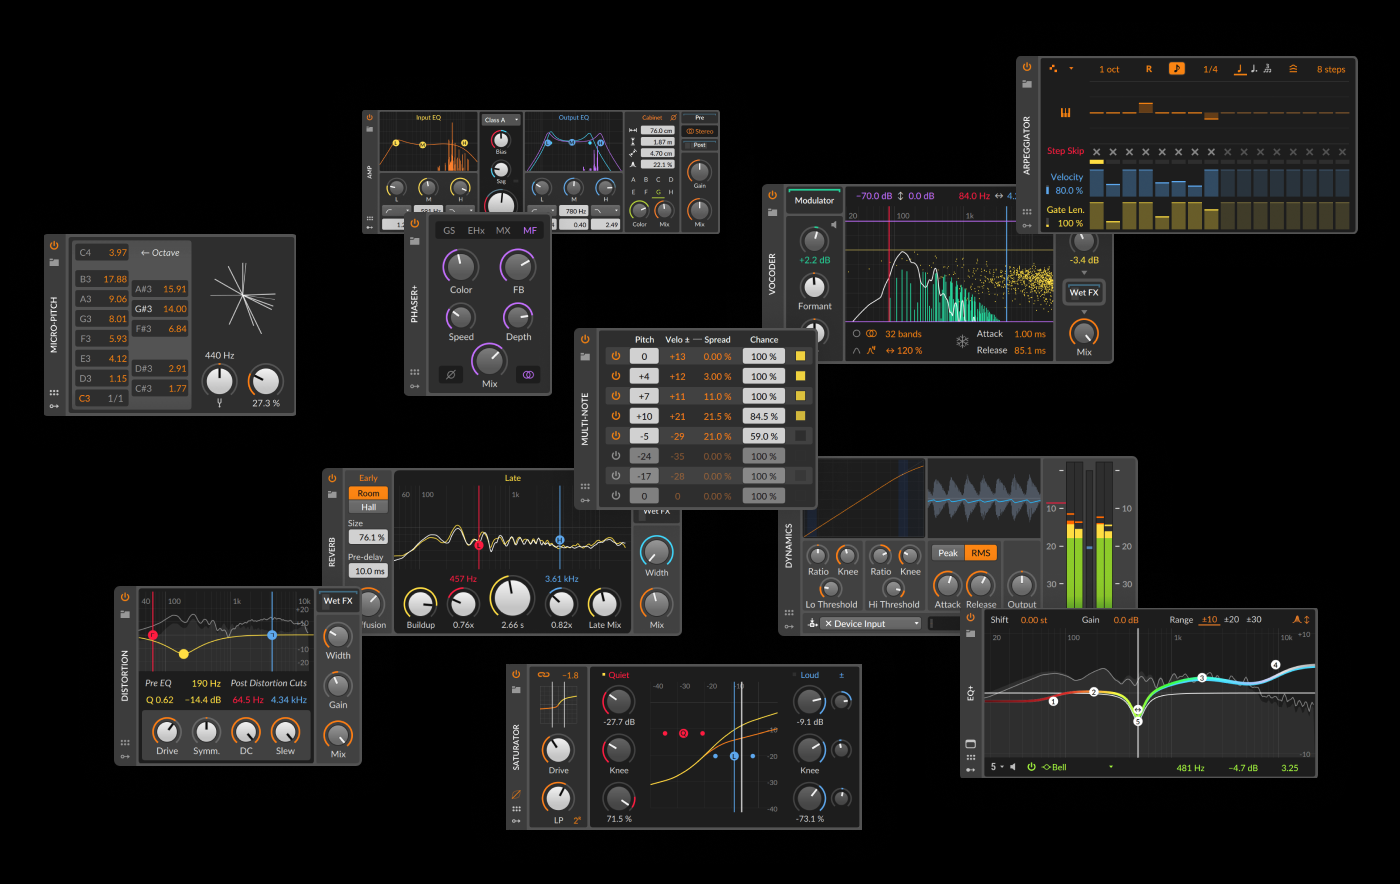
Task: Click the Size 76.1 % field in Reverb
Action: click(x=368, y=537)
